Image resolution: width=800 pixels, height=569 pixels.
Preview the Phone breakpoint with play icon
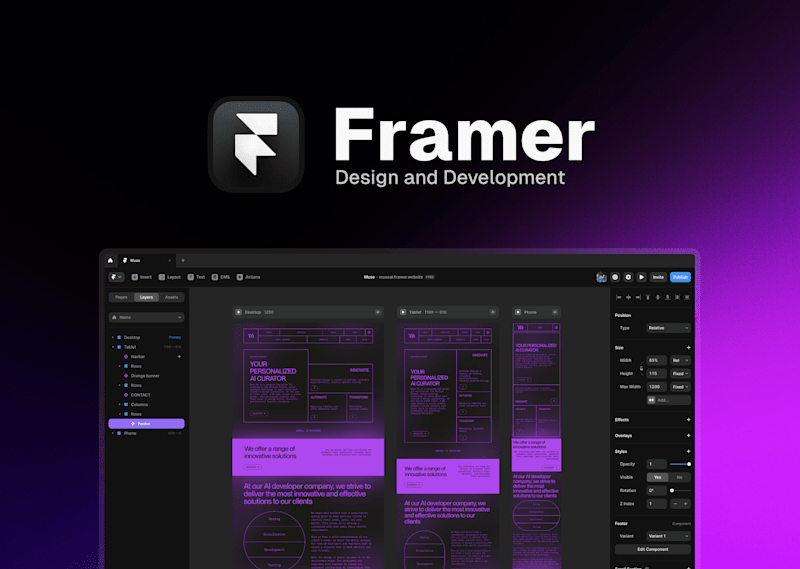coord(518,312)
